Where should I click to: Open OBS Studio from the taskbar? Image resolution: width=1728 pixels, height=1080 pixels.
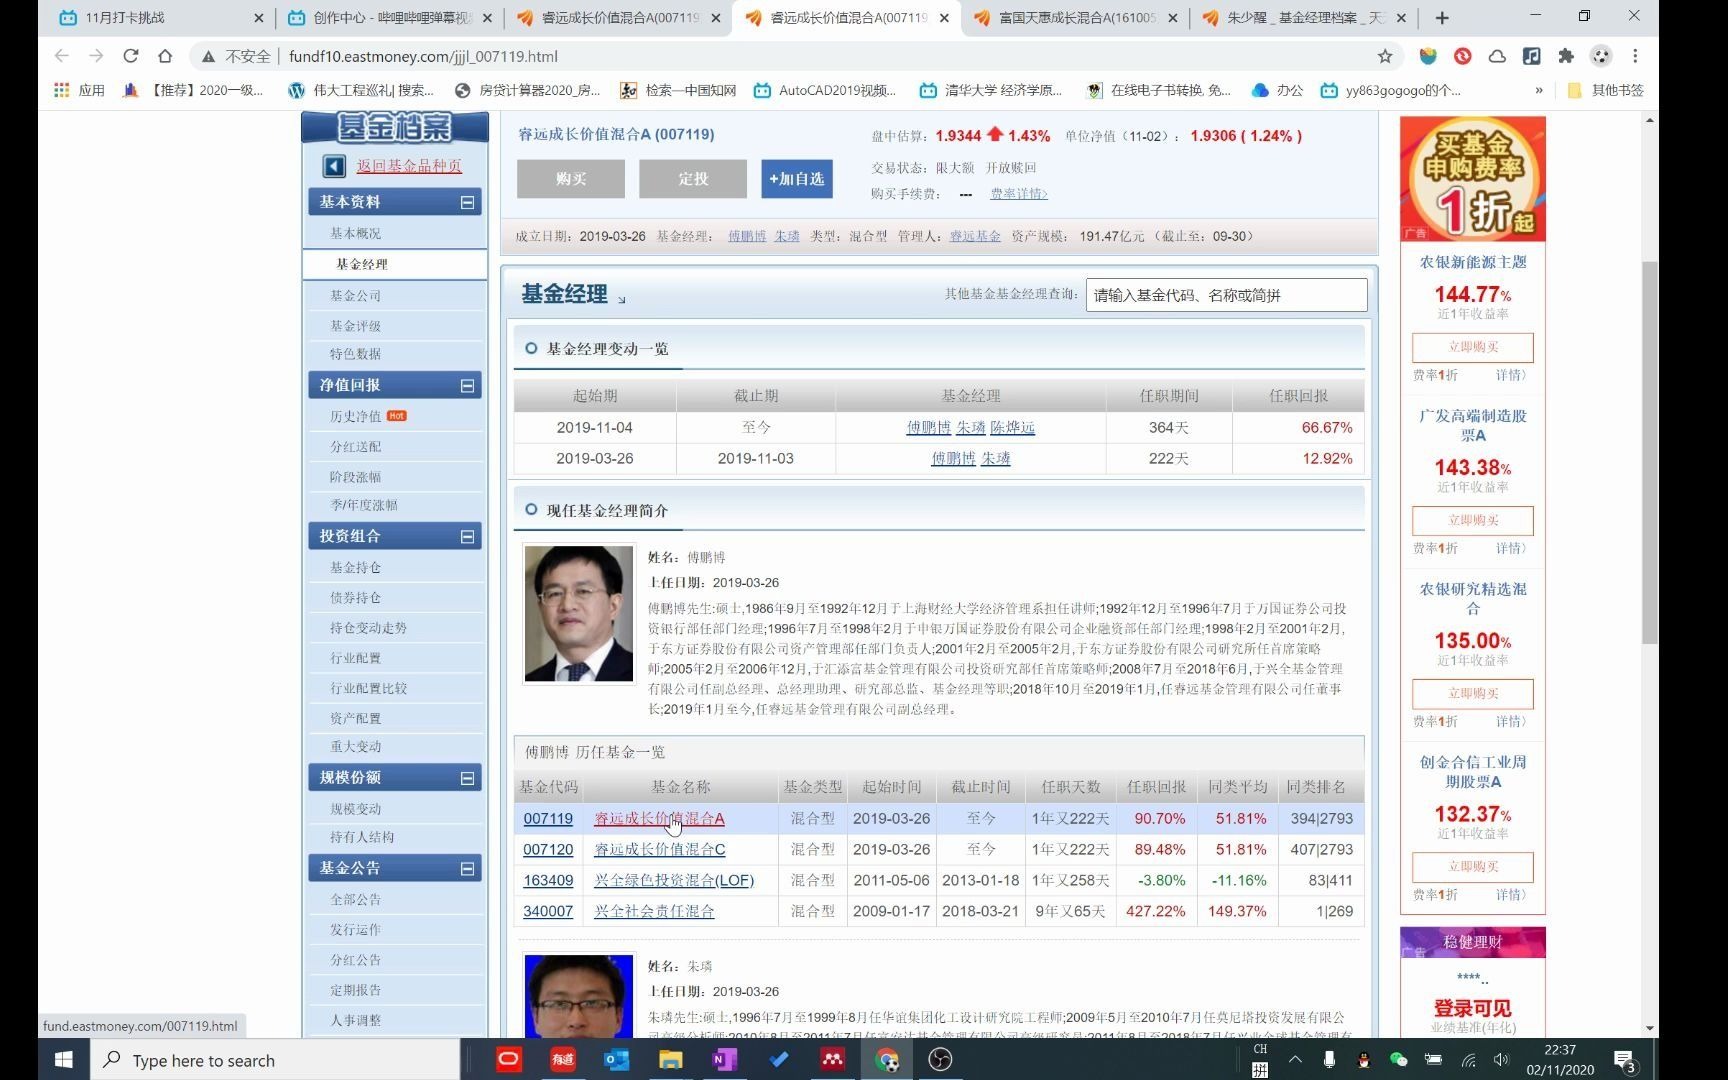click(x=940, y=1060)
